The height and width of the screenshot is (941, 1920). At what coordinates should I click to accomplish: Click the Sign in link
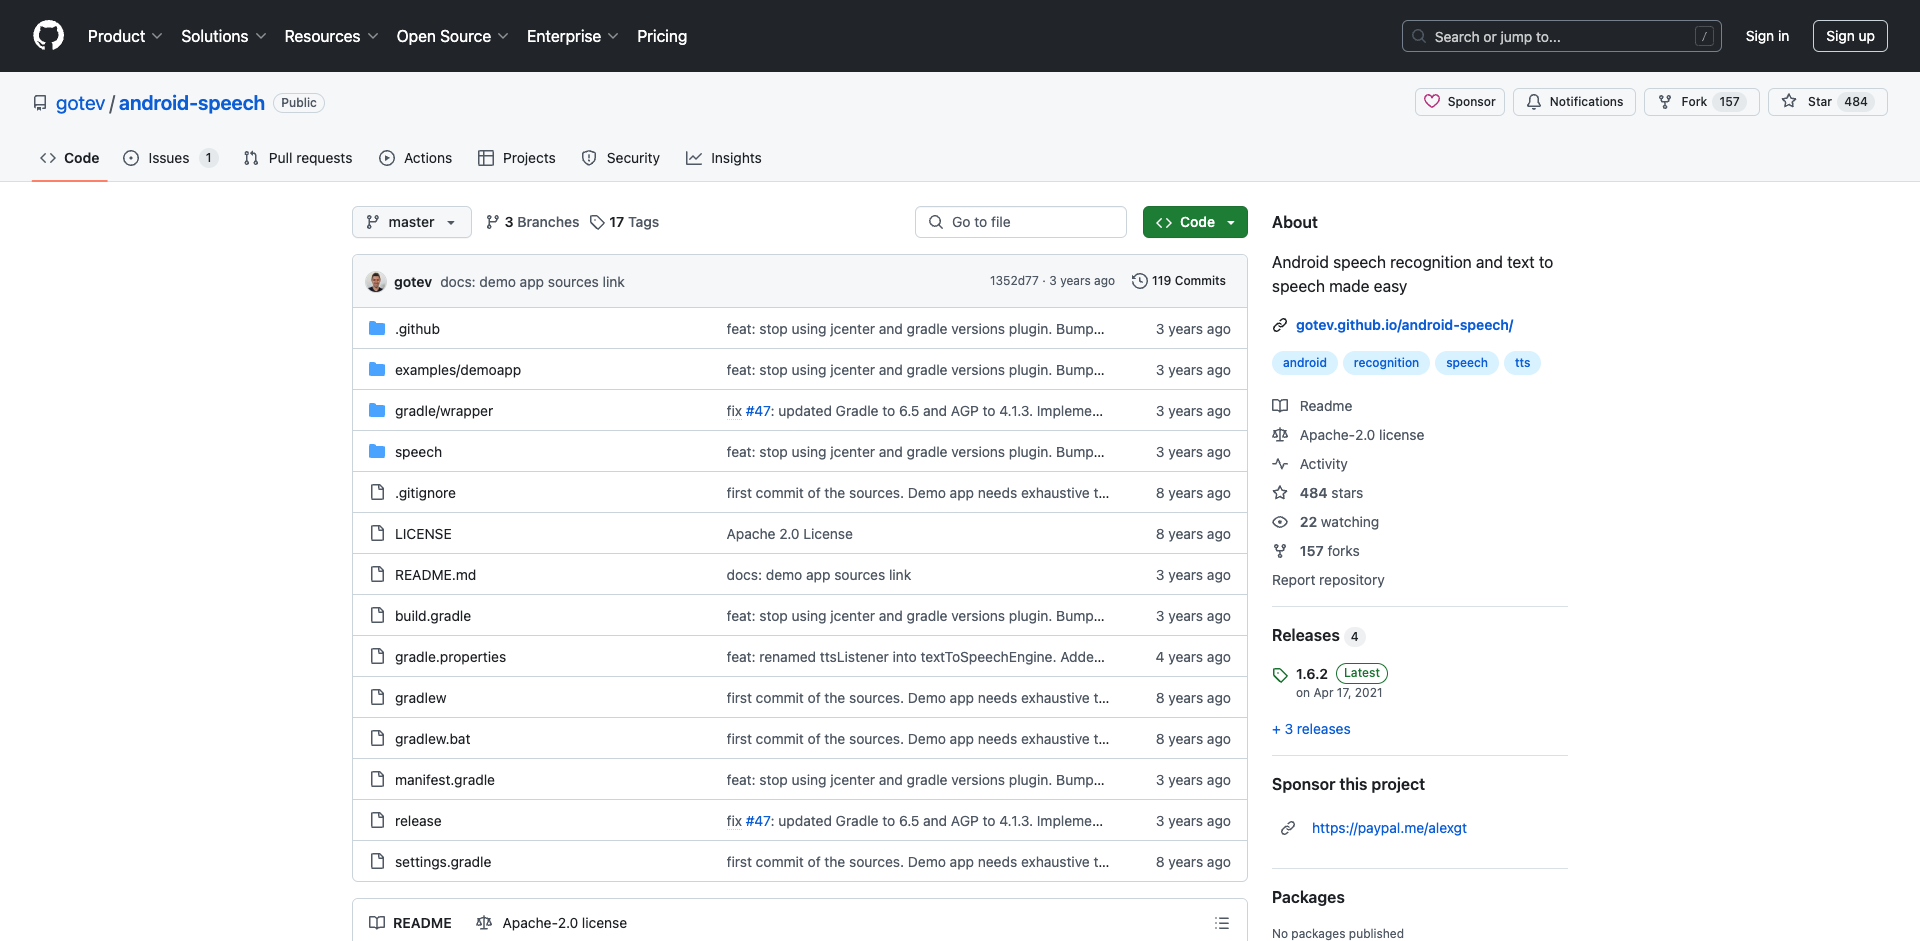tap(1767, 36)
